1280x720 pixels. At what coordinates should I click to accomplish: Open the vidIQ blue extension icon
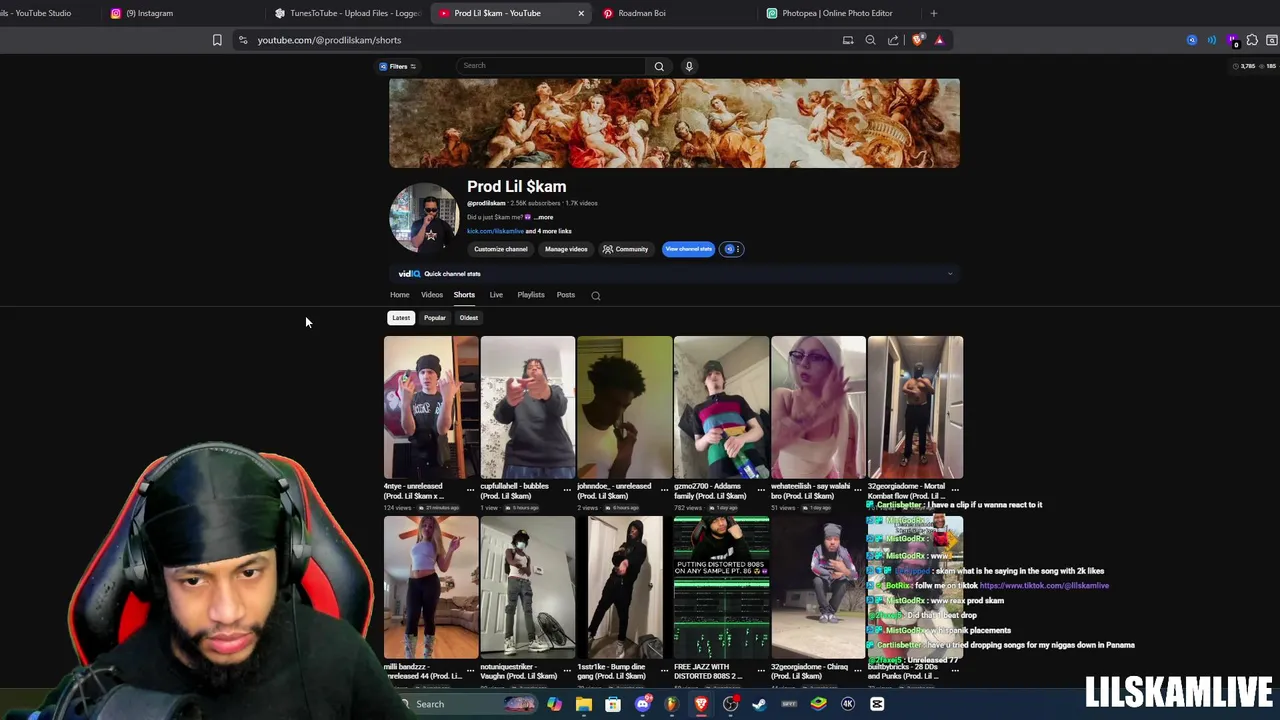click(x=1191, y=40)
